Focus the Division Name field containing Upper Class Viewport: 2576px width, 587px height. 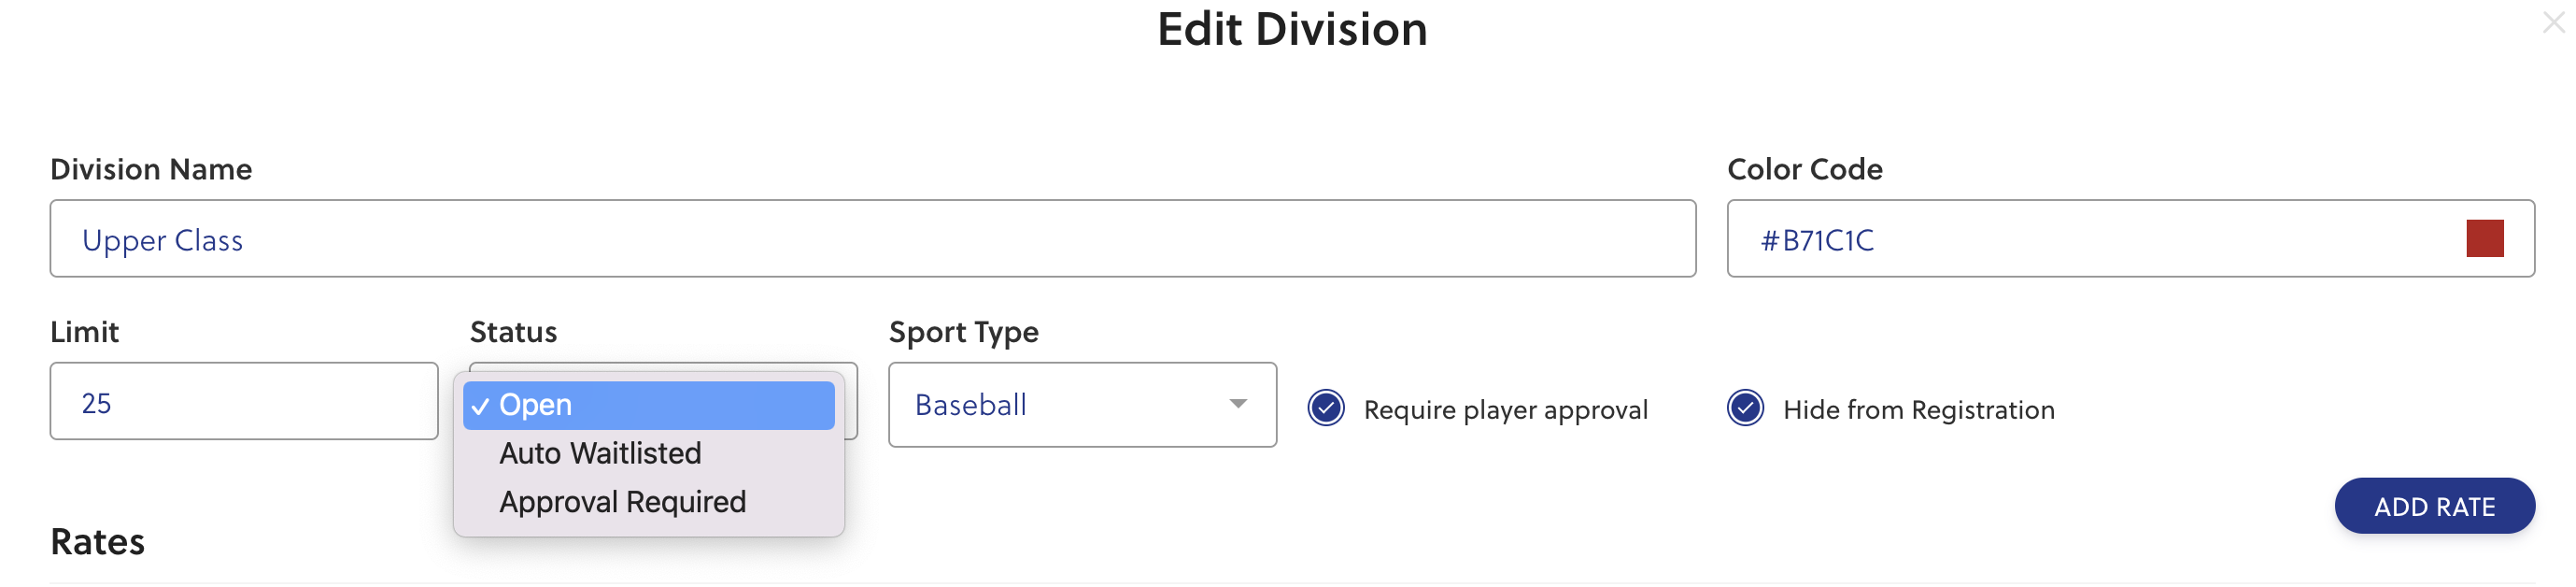[x=872, y=239]
